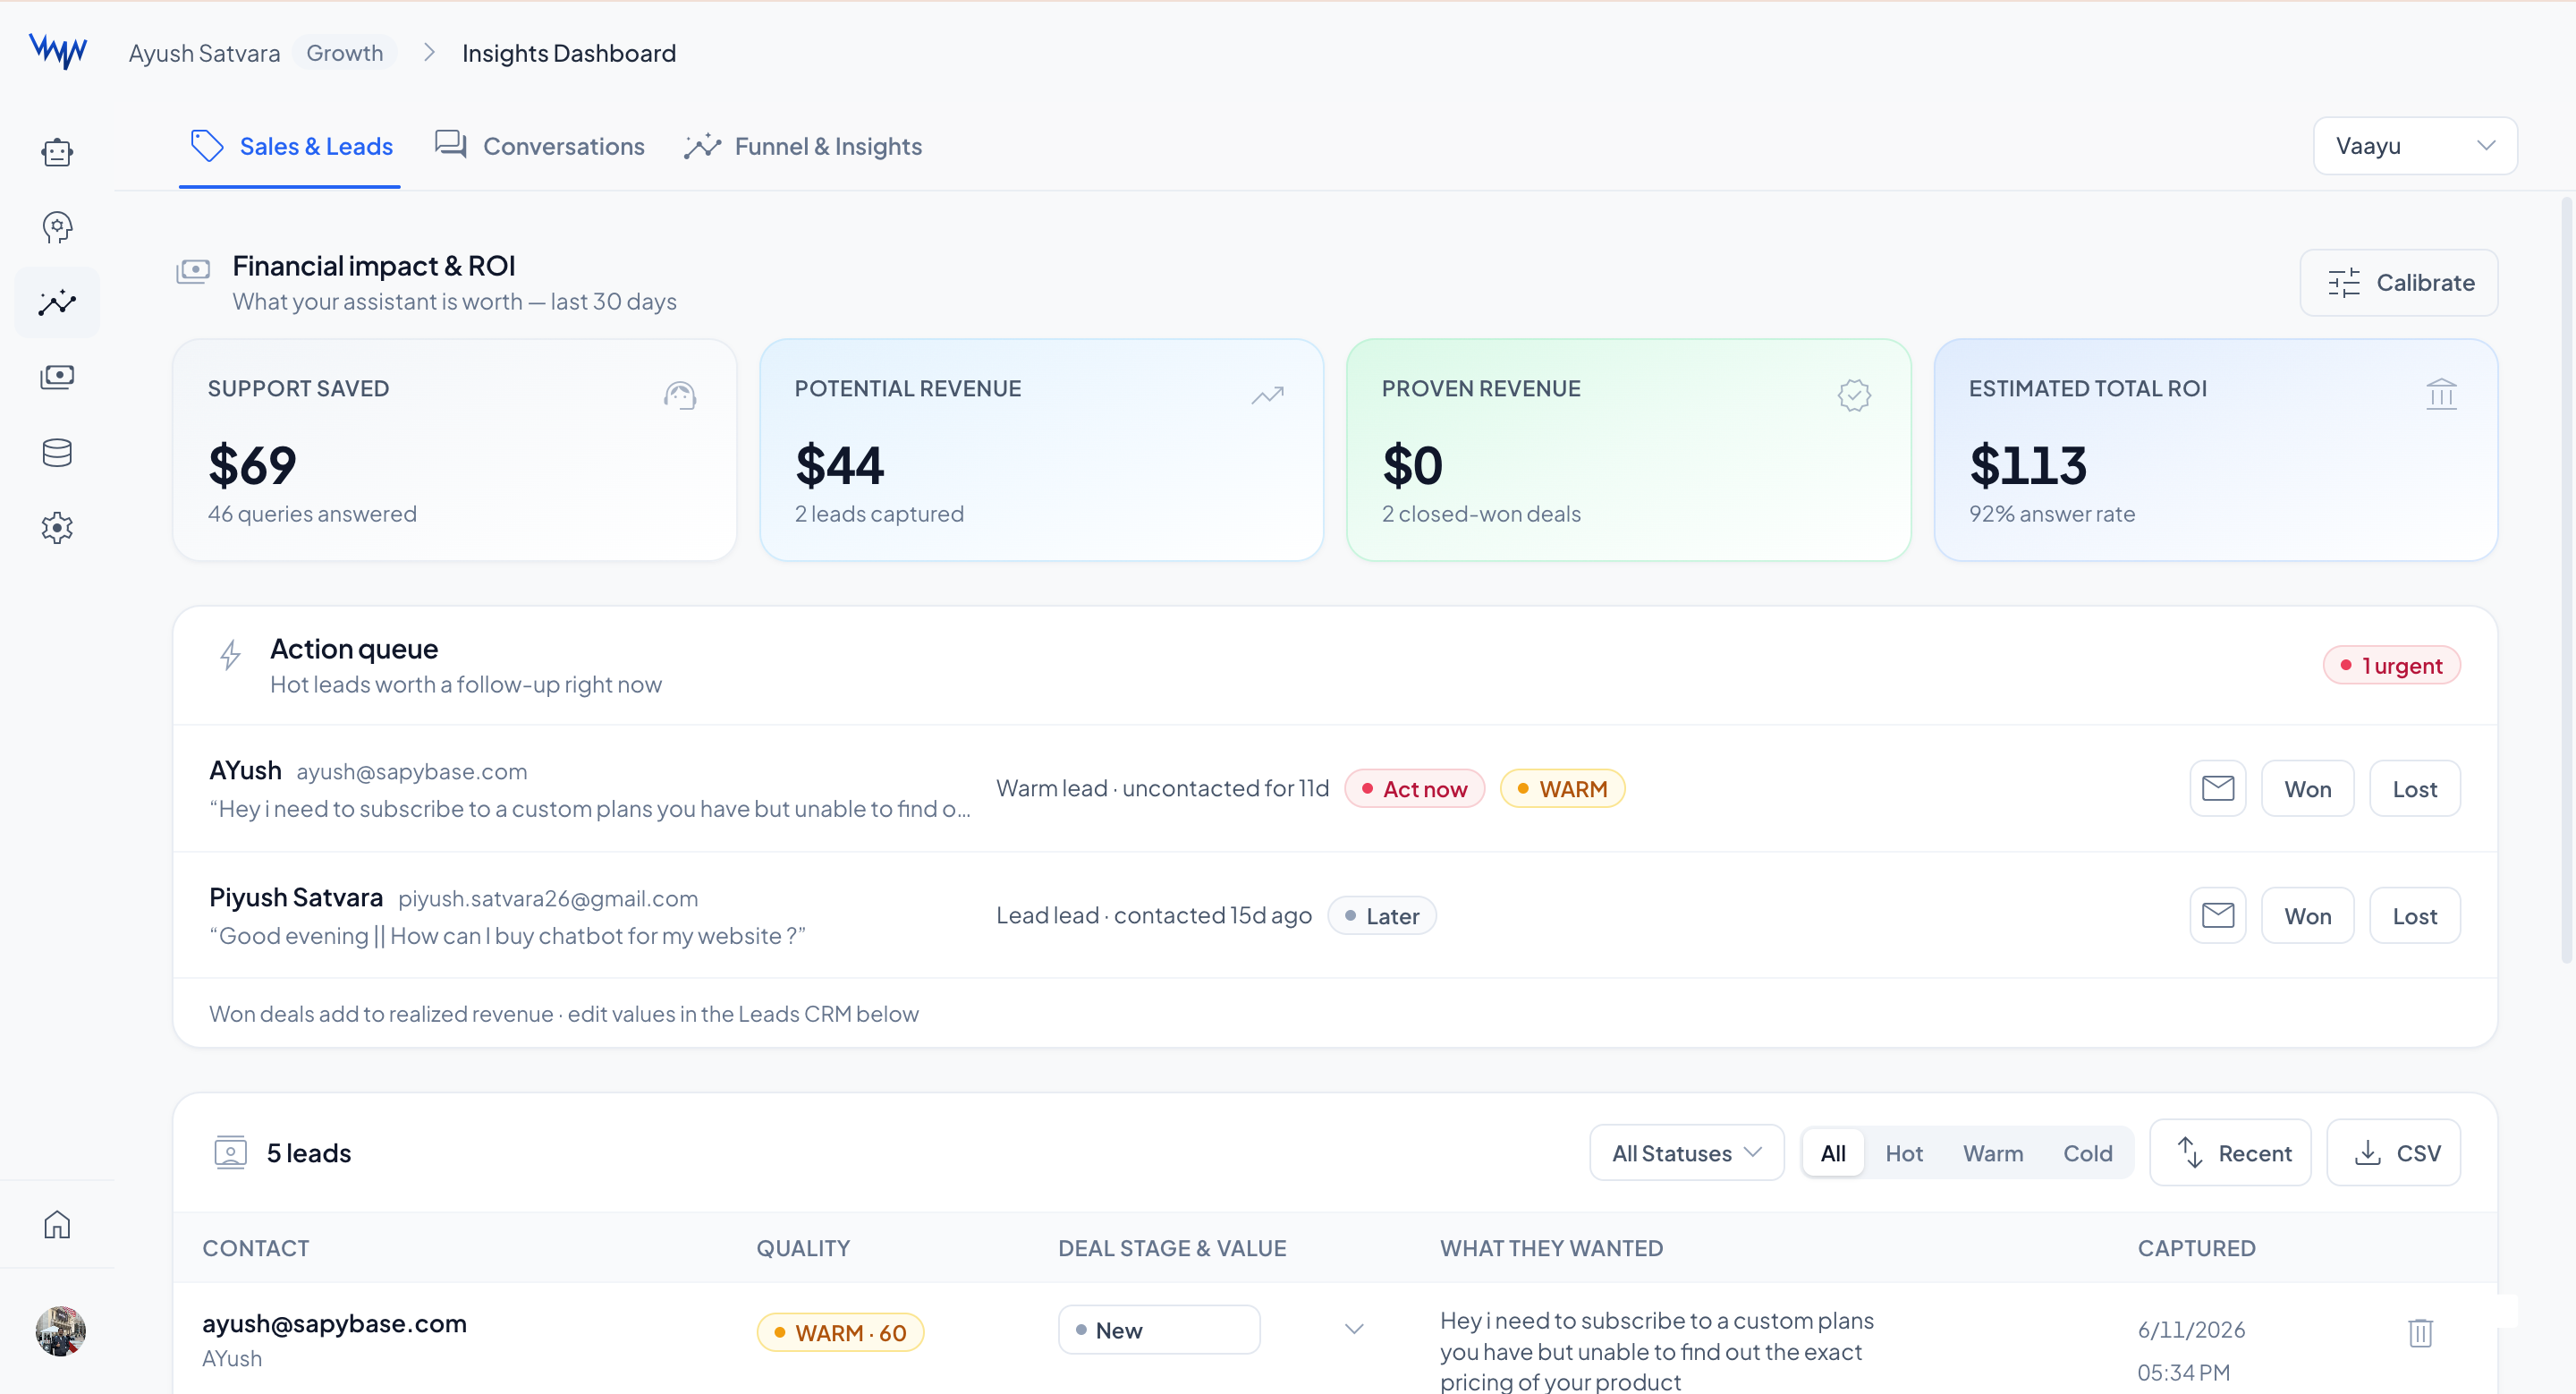This screenshot has height=1394, width=2576.
Task: Filter leads by Warm quality
Action: click(x=1992, y=1152)
